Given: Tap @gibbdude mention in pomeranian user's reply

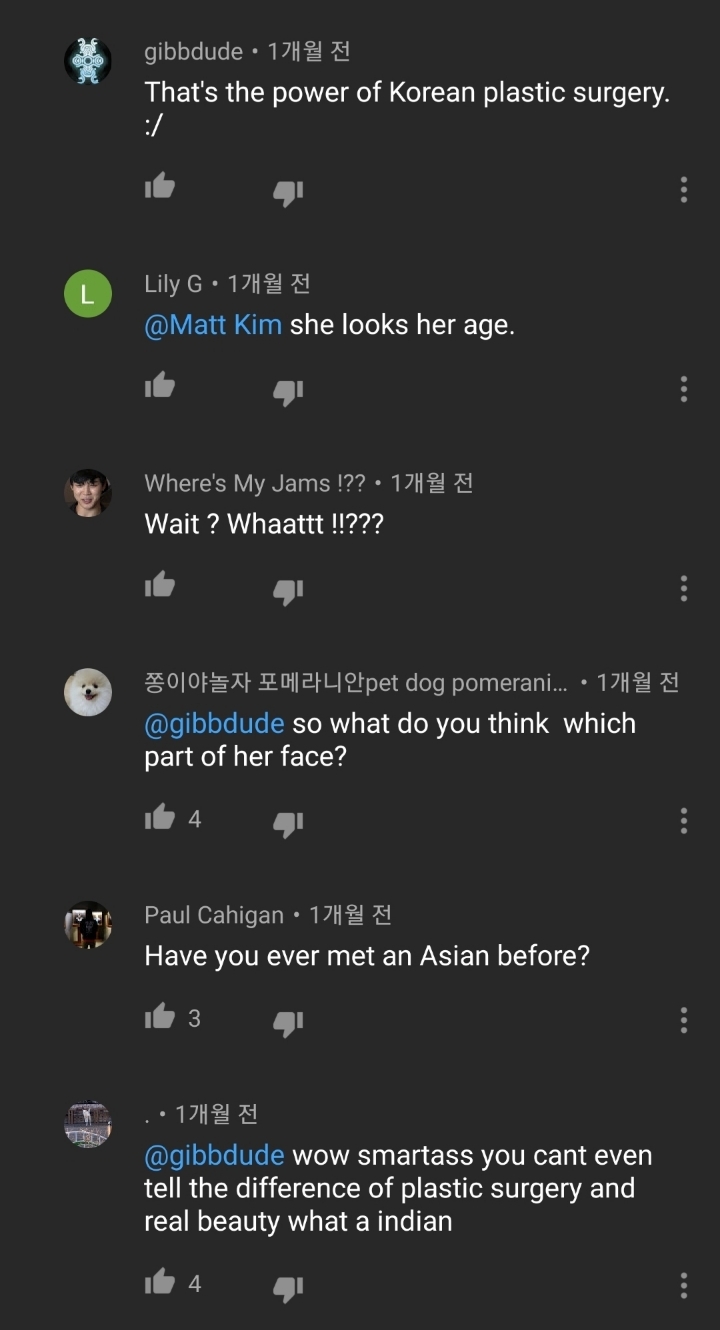Looking at the screenshot, I should coord(214,723).
